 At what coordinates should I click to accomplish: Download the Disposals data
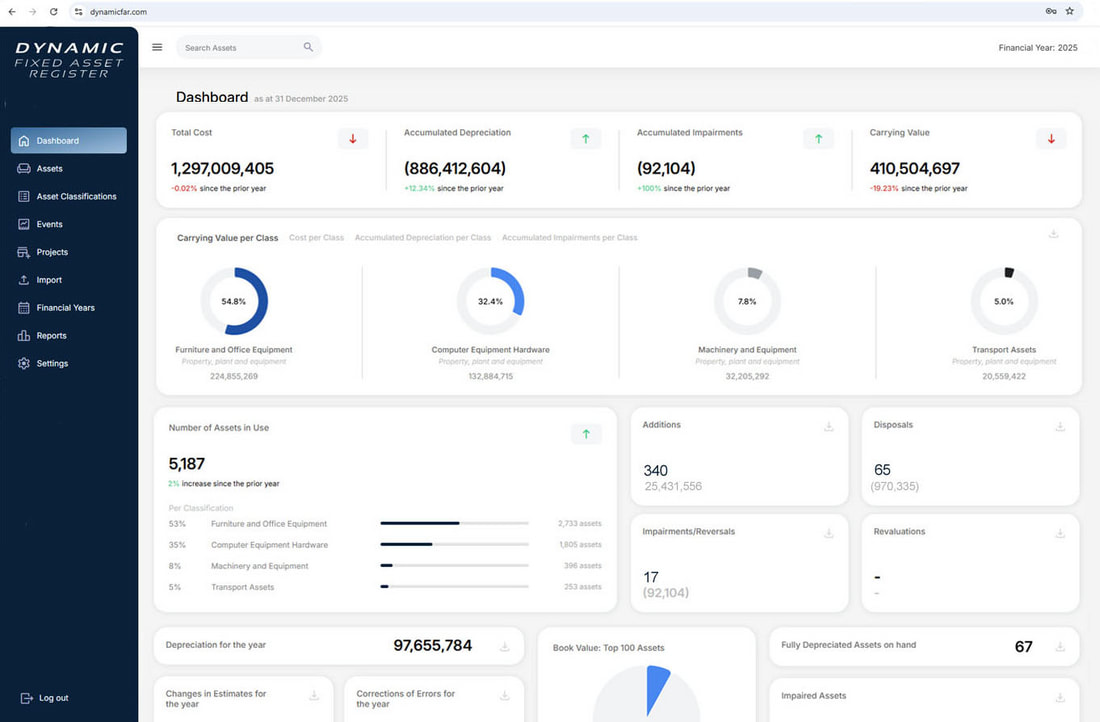point(1060,427)
